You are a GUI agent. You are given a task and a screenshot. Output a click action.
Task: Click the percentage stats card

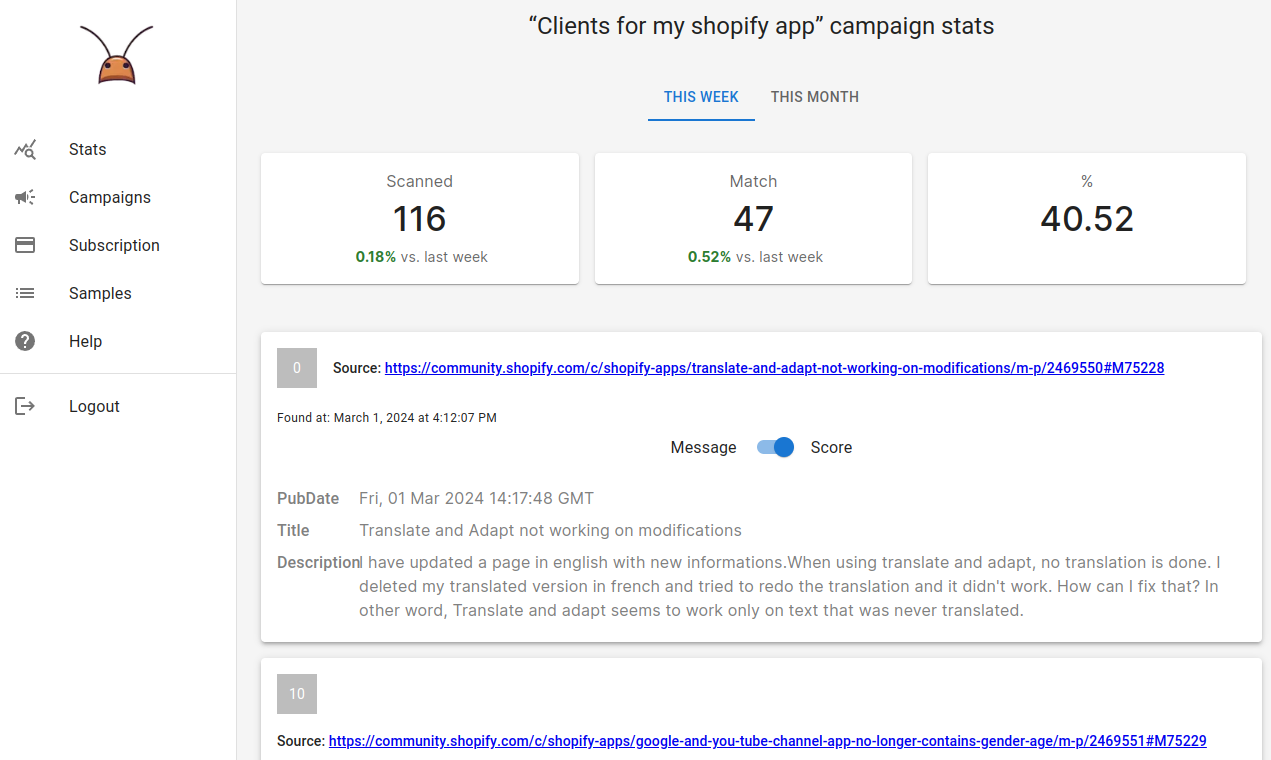[1087, 218]
